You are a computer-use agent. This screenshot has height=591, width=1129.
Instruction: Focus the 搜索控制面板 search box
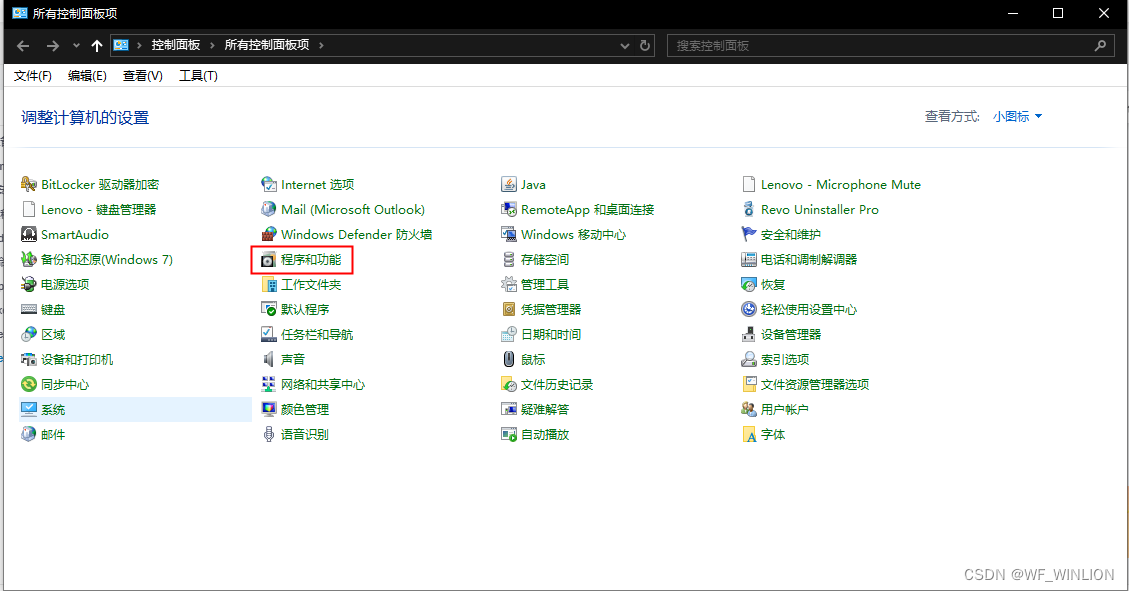(x=891, y=45)
